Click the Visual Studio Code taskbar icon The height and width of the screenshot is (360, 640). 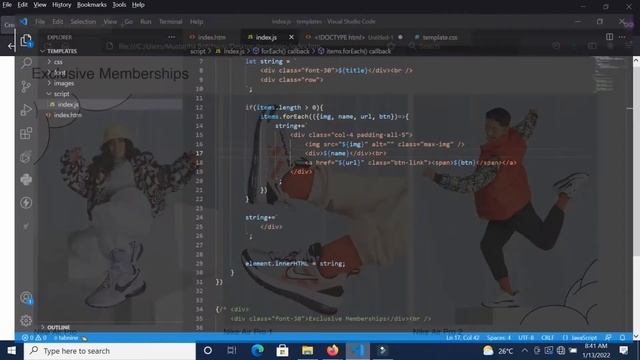click(358, 351)
